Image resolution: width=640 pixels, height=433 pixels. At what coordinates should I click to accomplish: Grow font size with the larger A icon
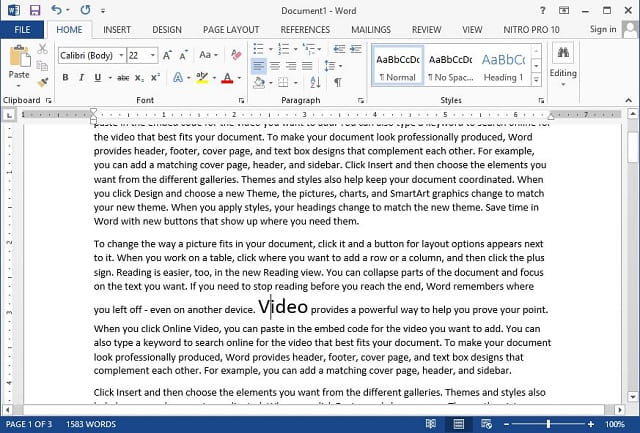tap(167, 55)
